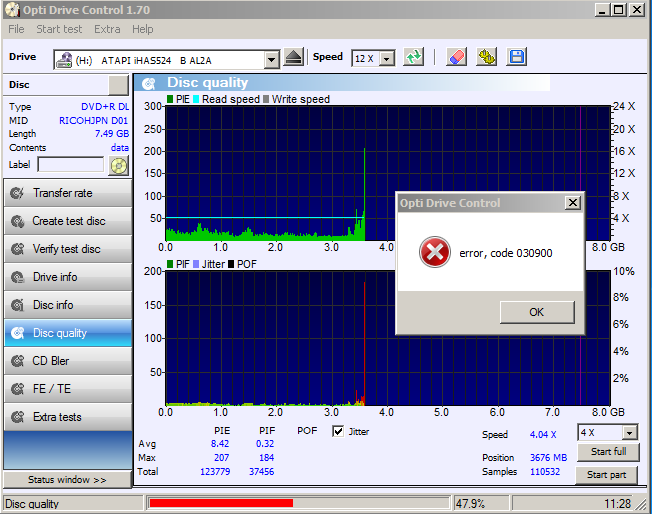Click the PIE max value 207
Image resolution: width=652 pixels, height=514 pixels.
coord(221,457)
